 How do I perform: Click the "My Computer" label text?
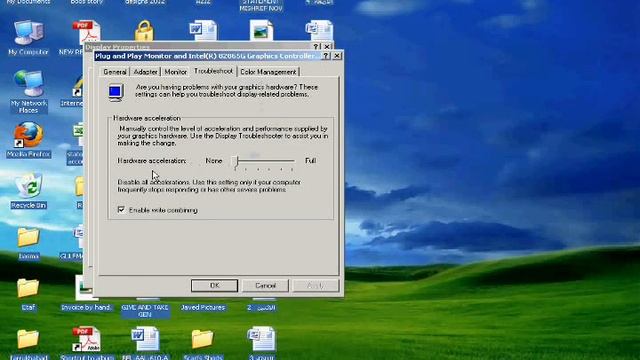pyautogui.click(x=28, y=52)
